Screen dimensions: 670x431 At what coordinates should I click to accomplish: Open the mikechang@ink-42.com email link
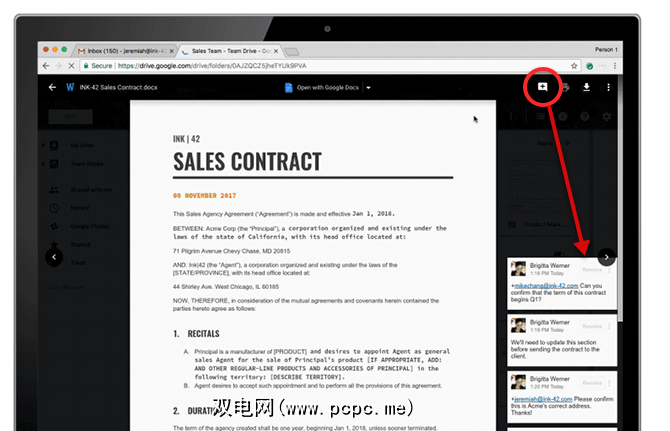[546, 285]
